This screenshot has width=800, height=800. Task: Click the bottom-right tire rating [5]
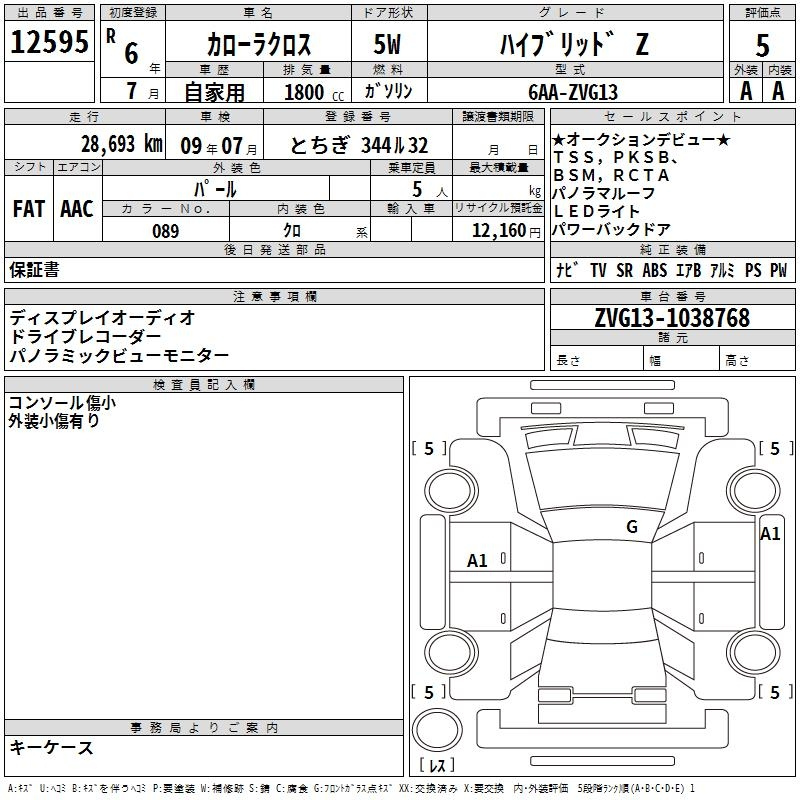(775, 692)
